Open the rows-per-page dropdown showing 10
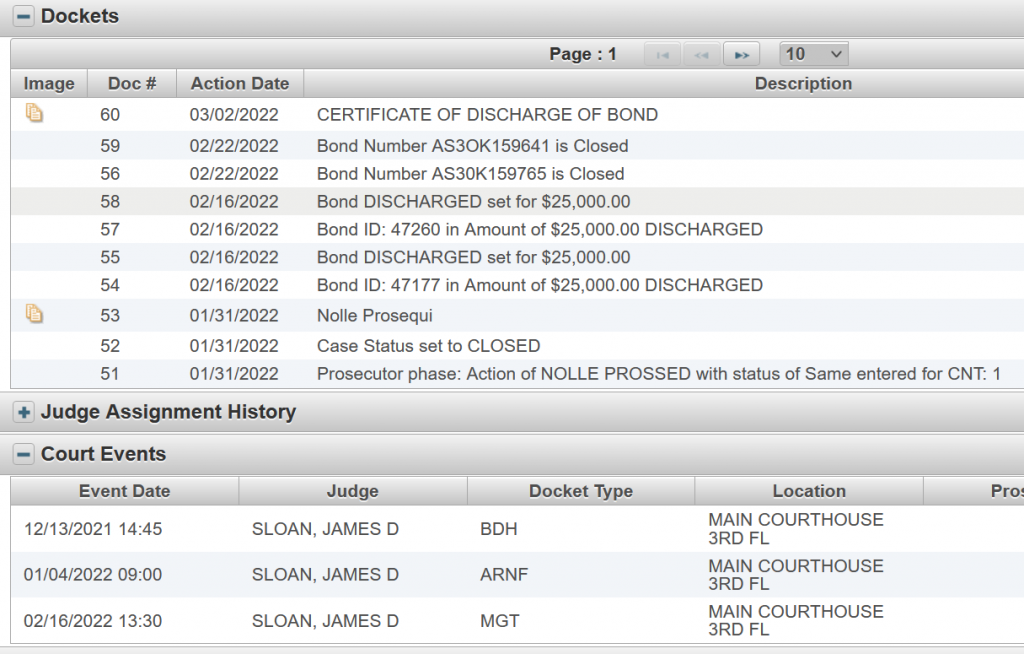The width and height of the screenshot is (1024, 654). [x=814, y=54]
